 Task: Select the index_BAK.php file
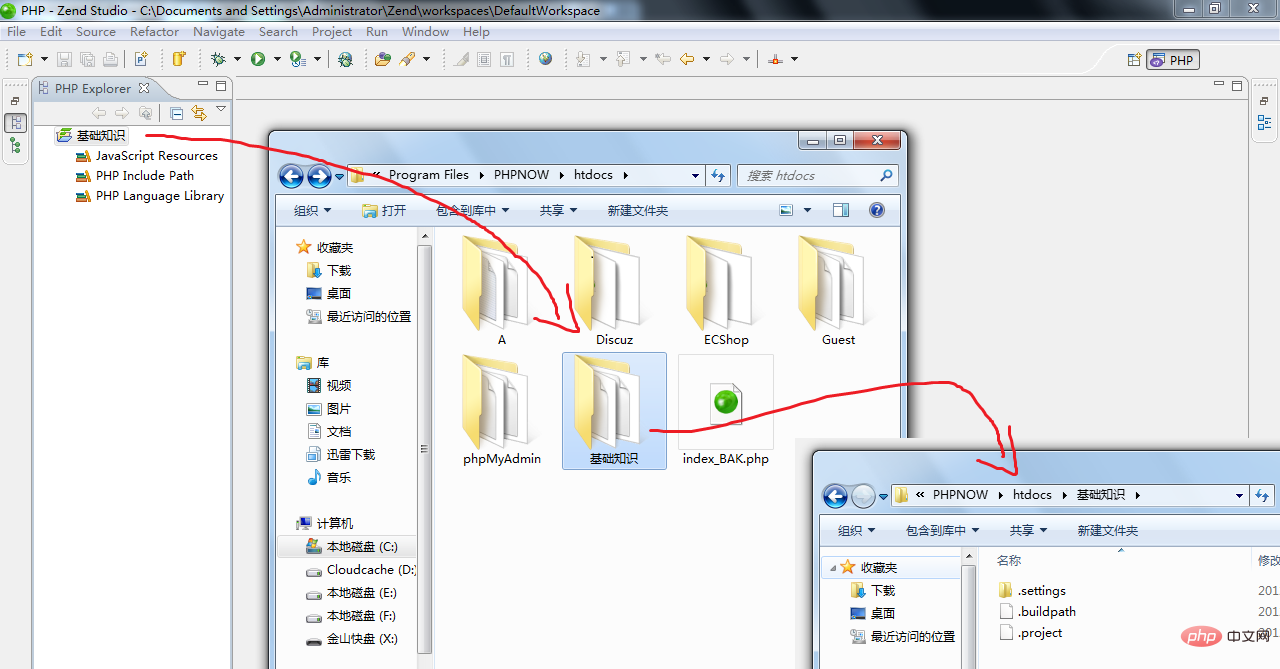tap(726, 411)
